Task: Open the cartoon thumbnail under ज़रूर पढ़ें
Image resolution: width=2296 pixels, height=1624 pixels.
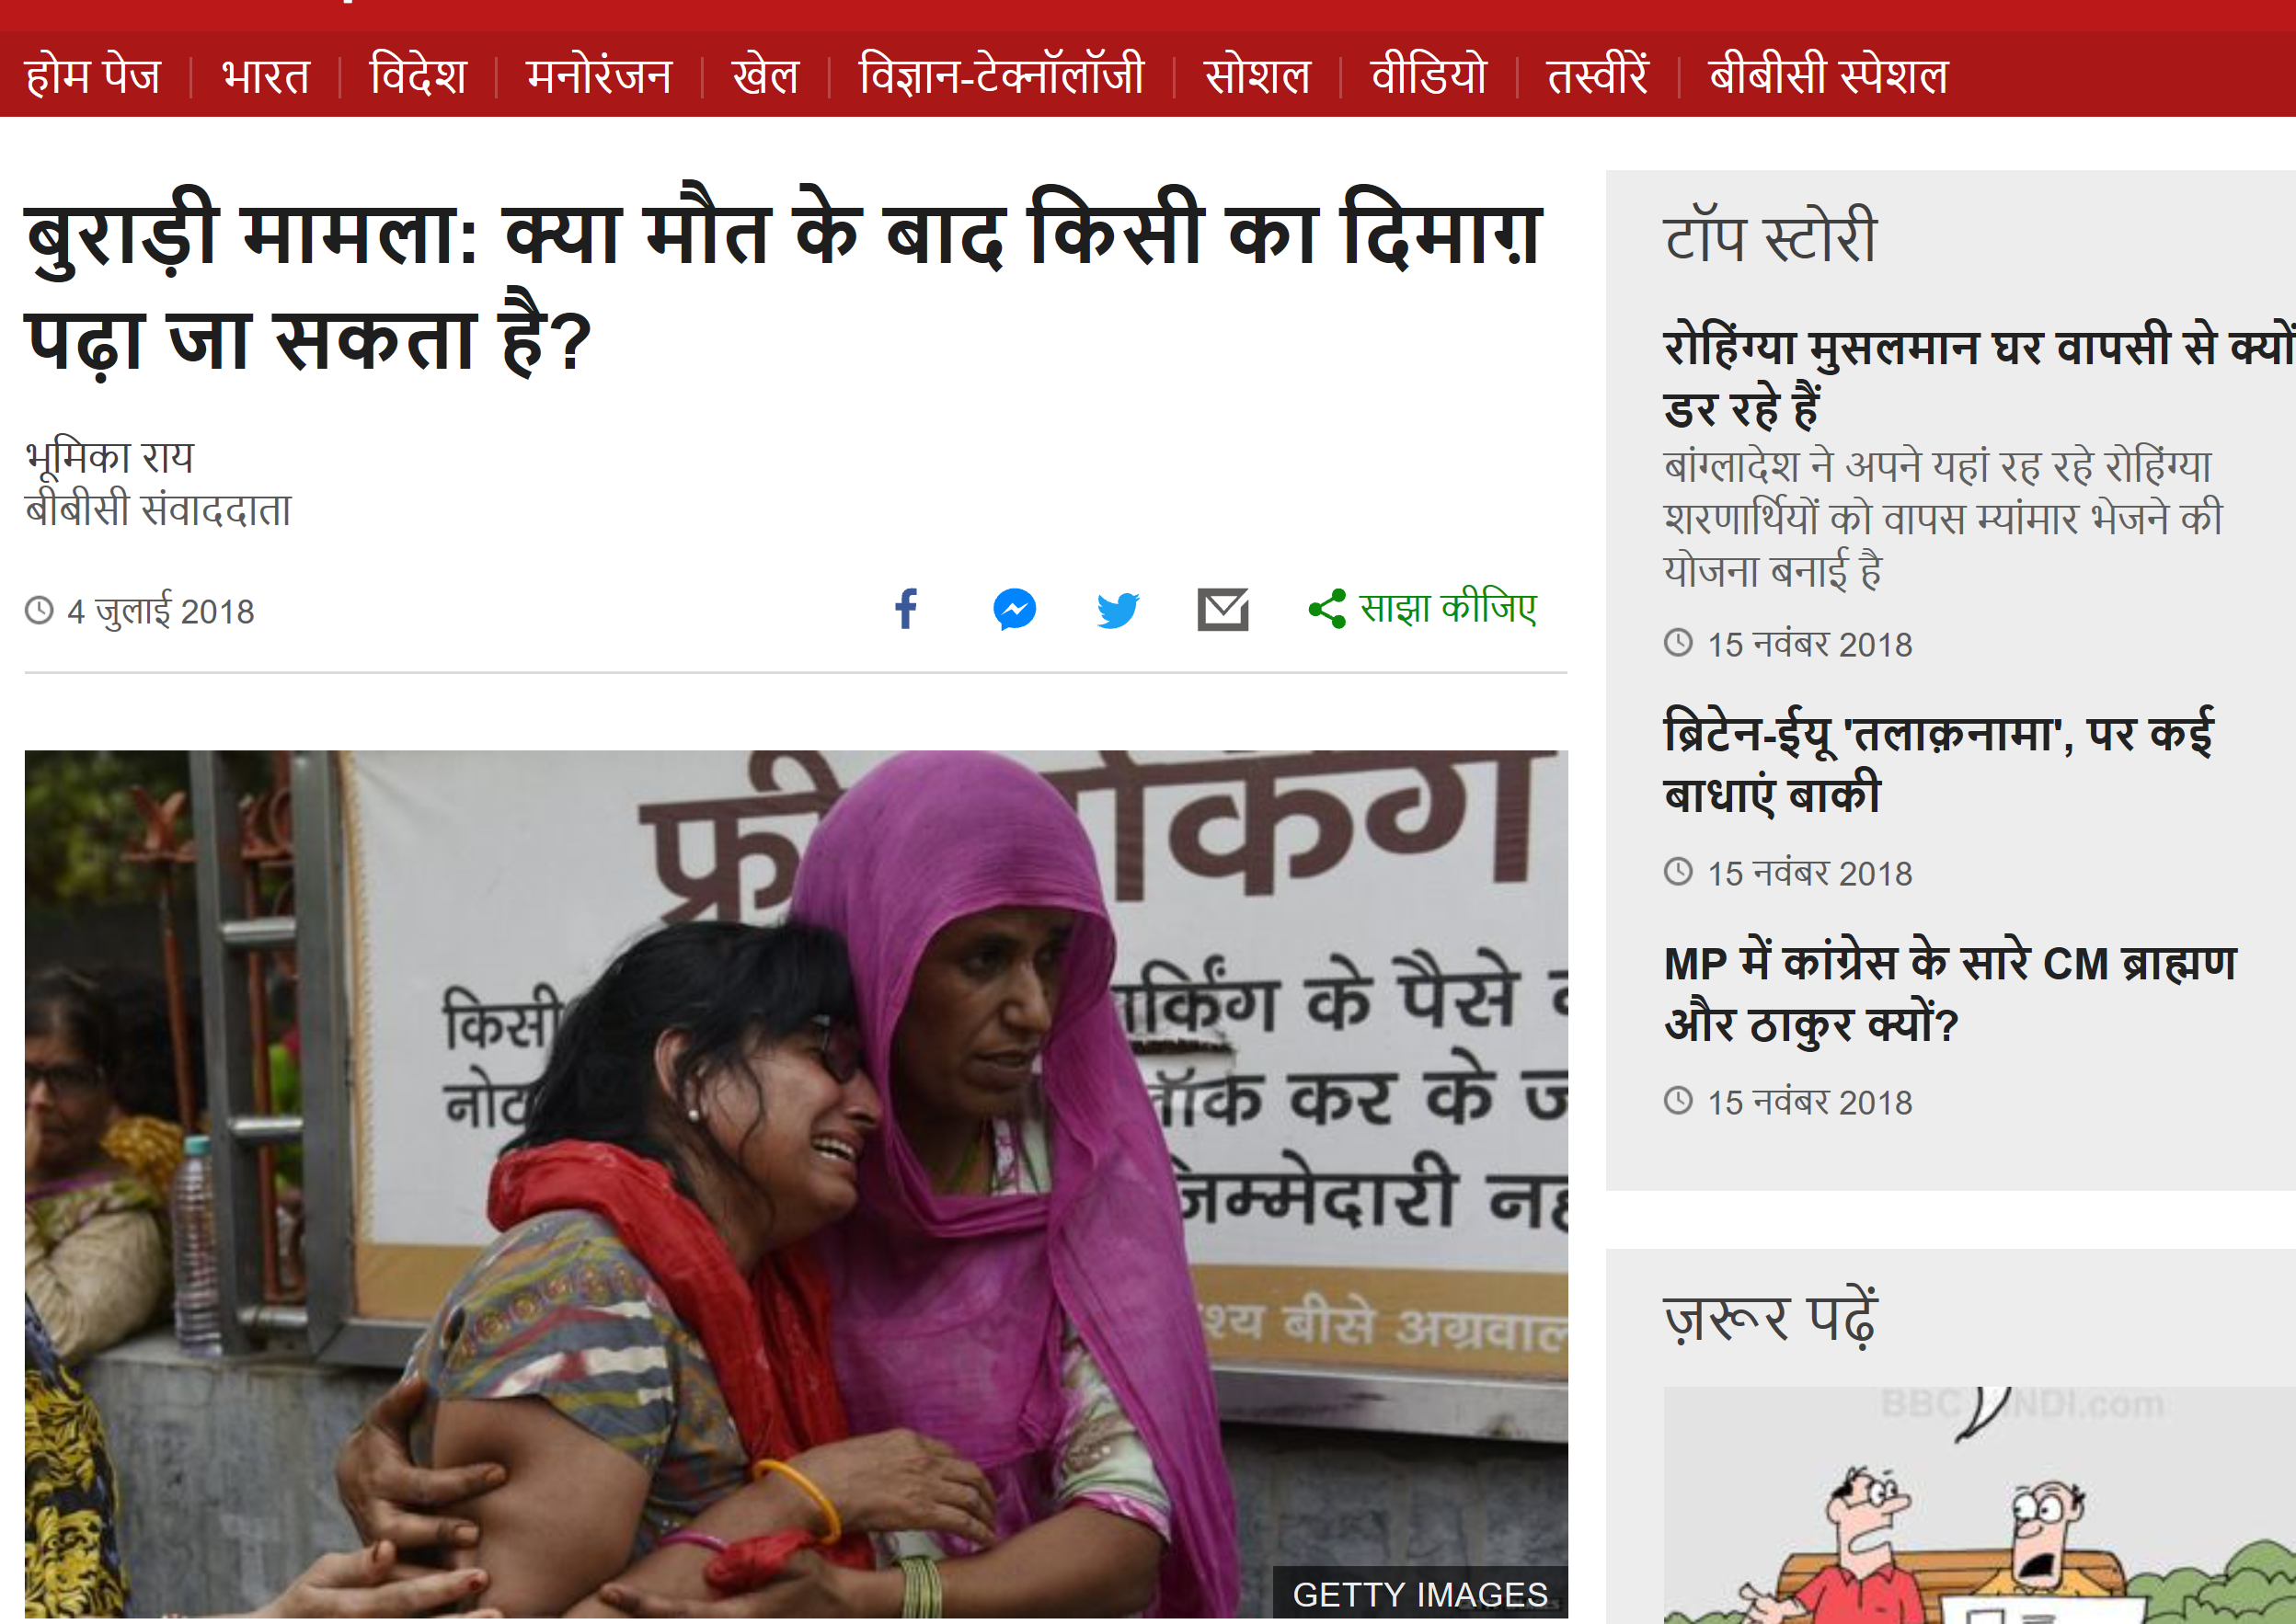Action: (1979, 1504)
